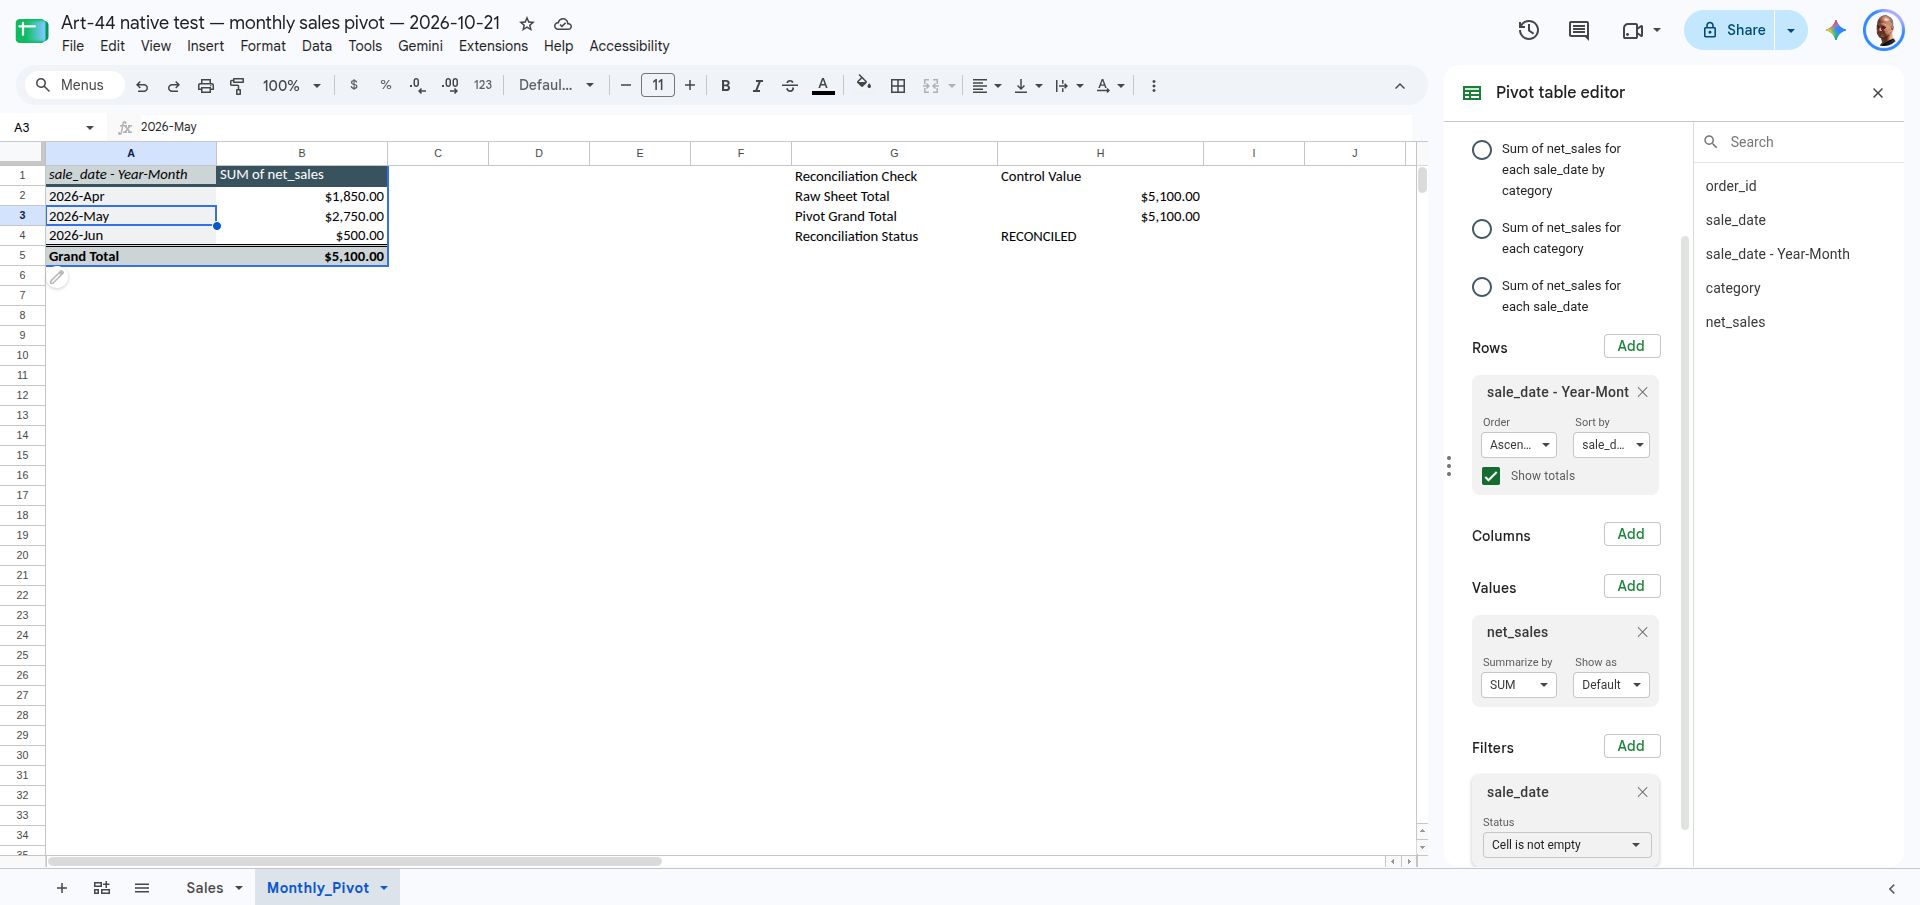Click the Redo icon in toolbar
Image resolution: width=1920 pixels, height=905 pixels.
tap(173, 86)
